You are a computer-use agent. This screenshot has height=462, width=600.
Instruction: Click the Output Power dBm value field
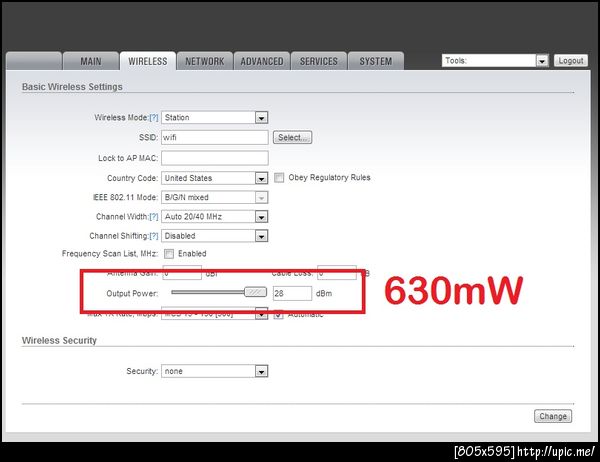pyautogui.click(x=292, y=294)
